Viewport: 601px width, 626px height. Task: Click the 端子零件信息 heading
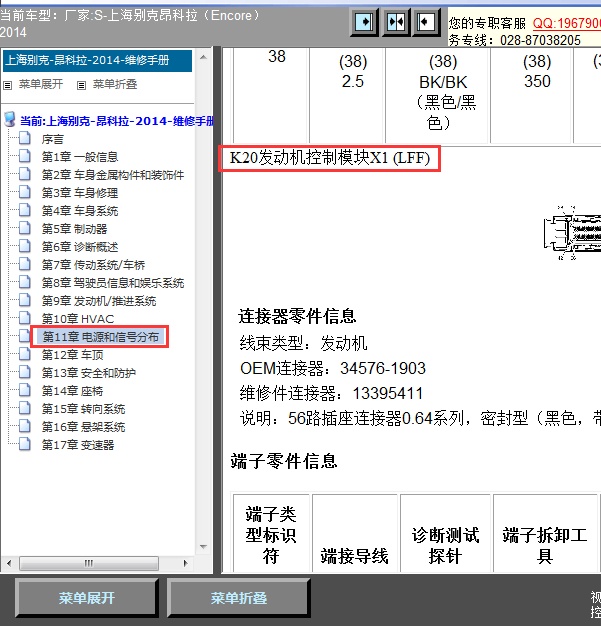[x=284, y=461]
